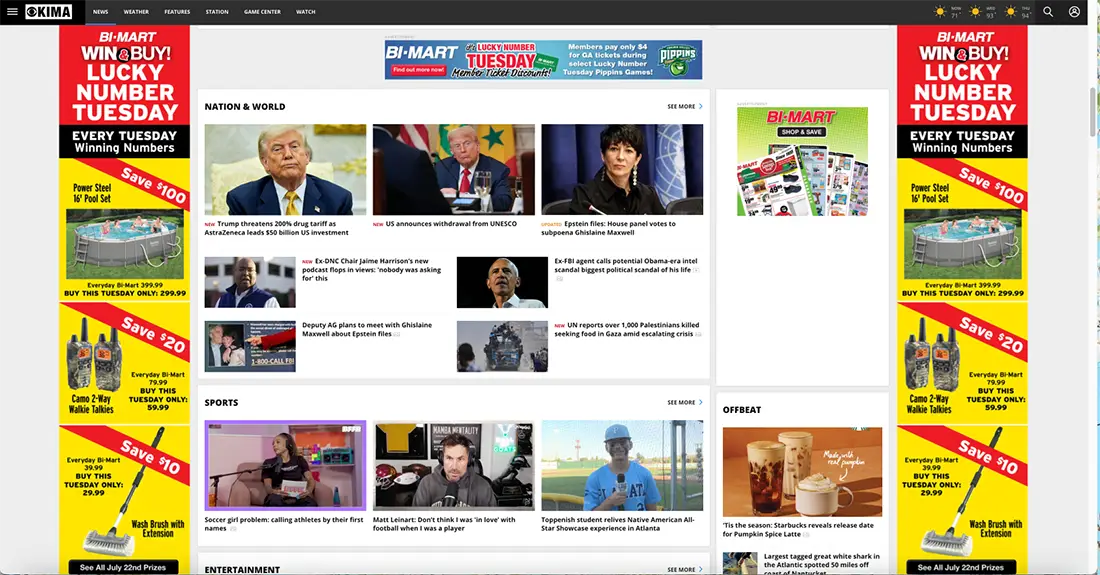Open the user account profile icon
The height and width of the screenshot is (575, 1100).
[x=1074, y=11]
